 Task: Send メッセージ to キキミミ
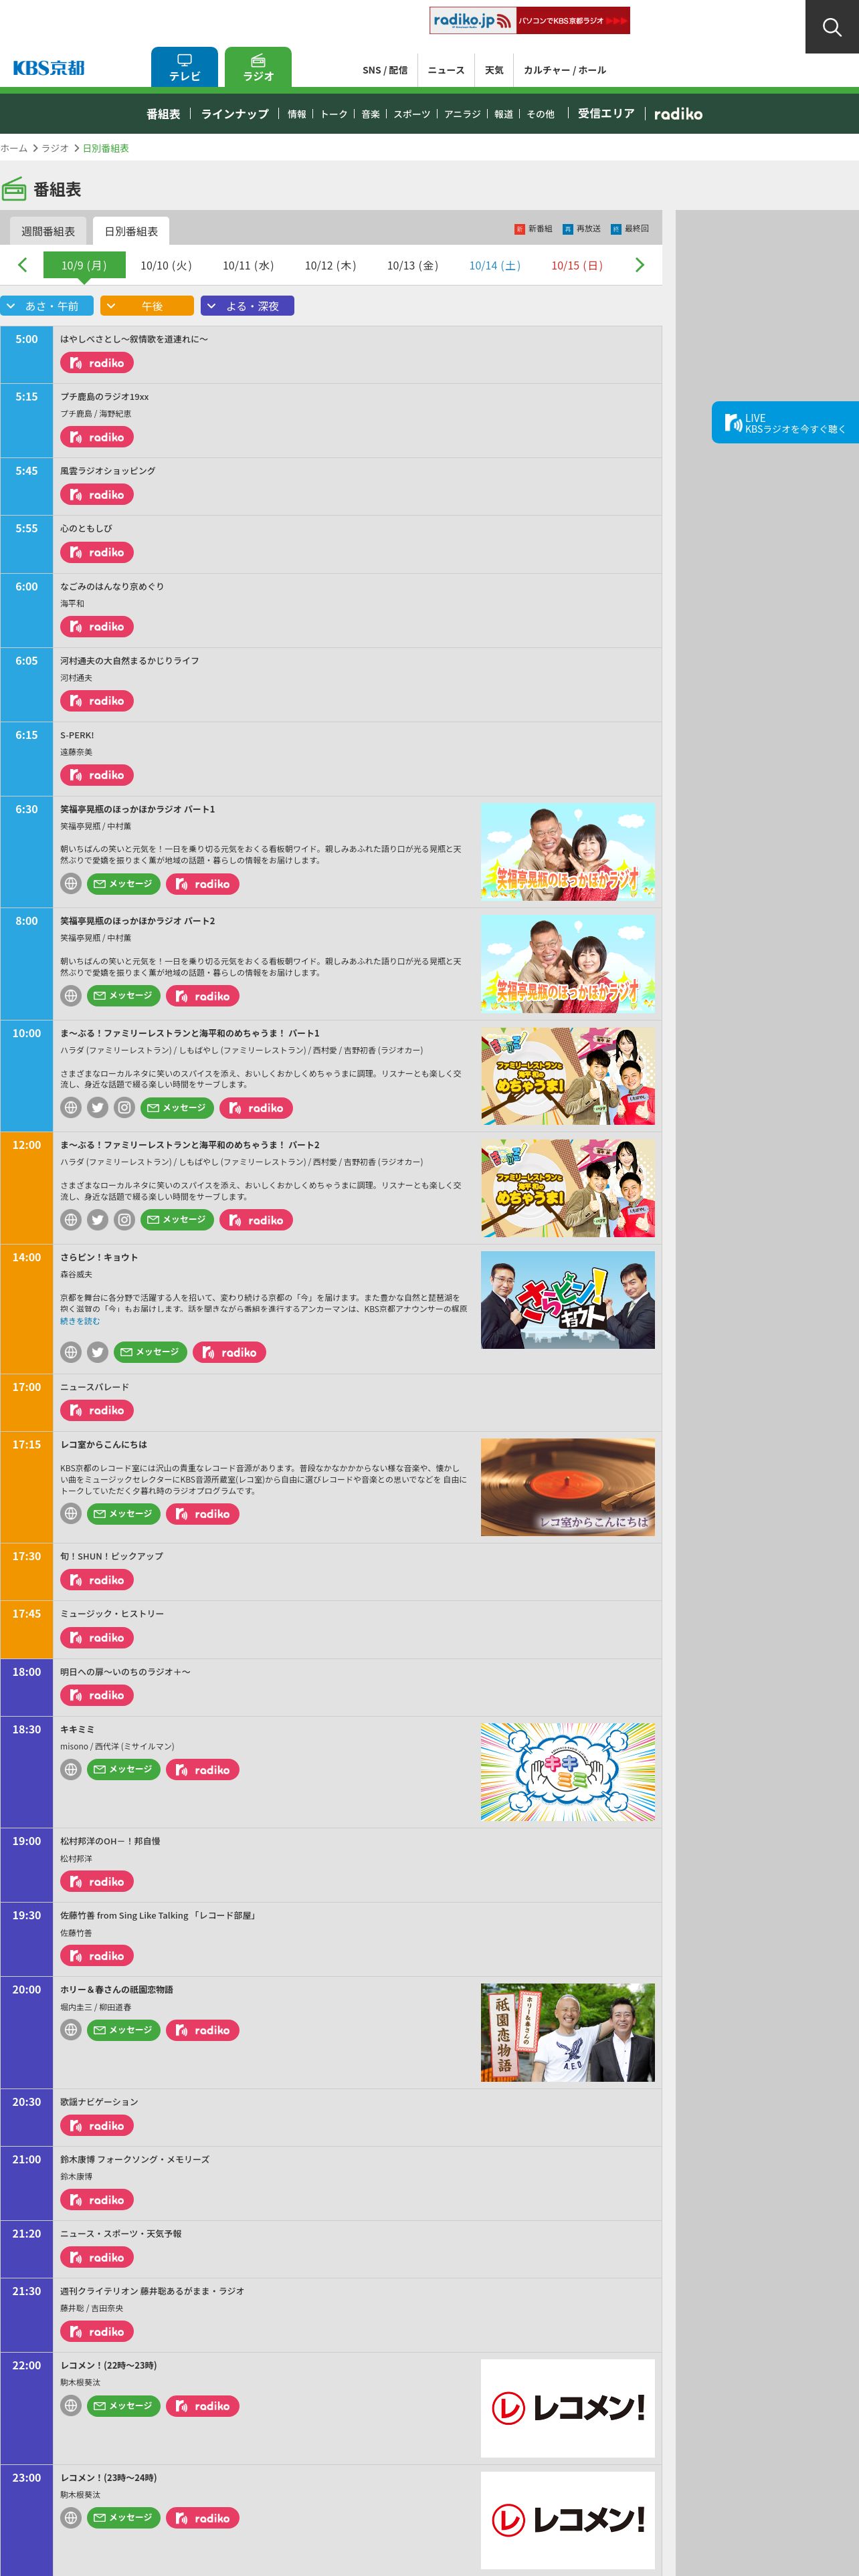[x=124, y=1770]
